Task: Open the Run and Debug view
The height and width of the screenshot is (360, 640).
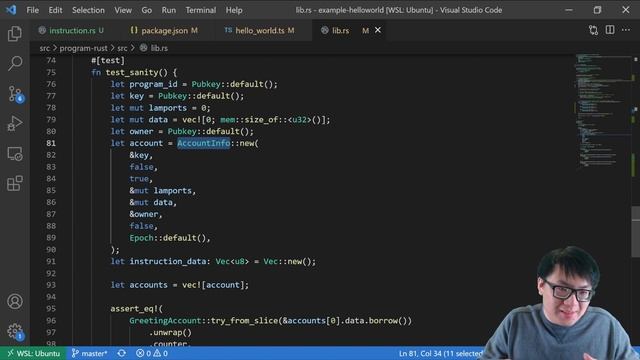Action: pyautogui.click(x=15, y=123)
